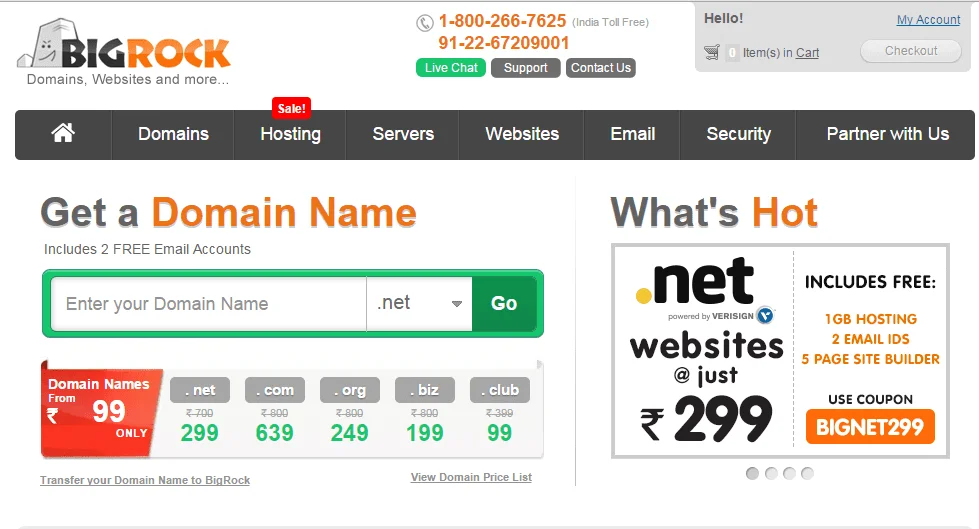Click the Enter your Domain Name field
The width and height of the screenshot is (979, 529).
pos(209,304)
